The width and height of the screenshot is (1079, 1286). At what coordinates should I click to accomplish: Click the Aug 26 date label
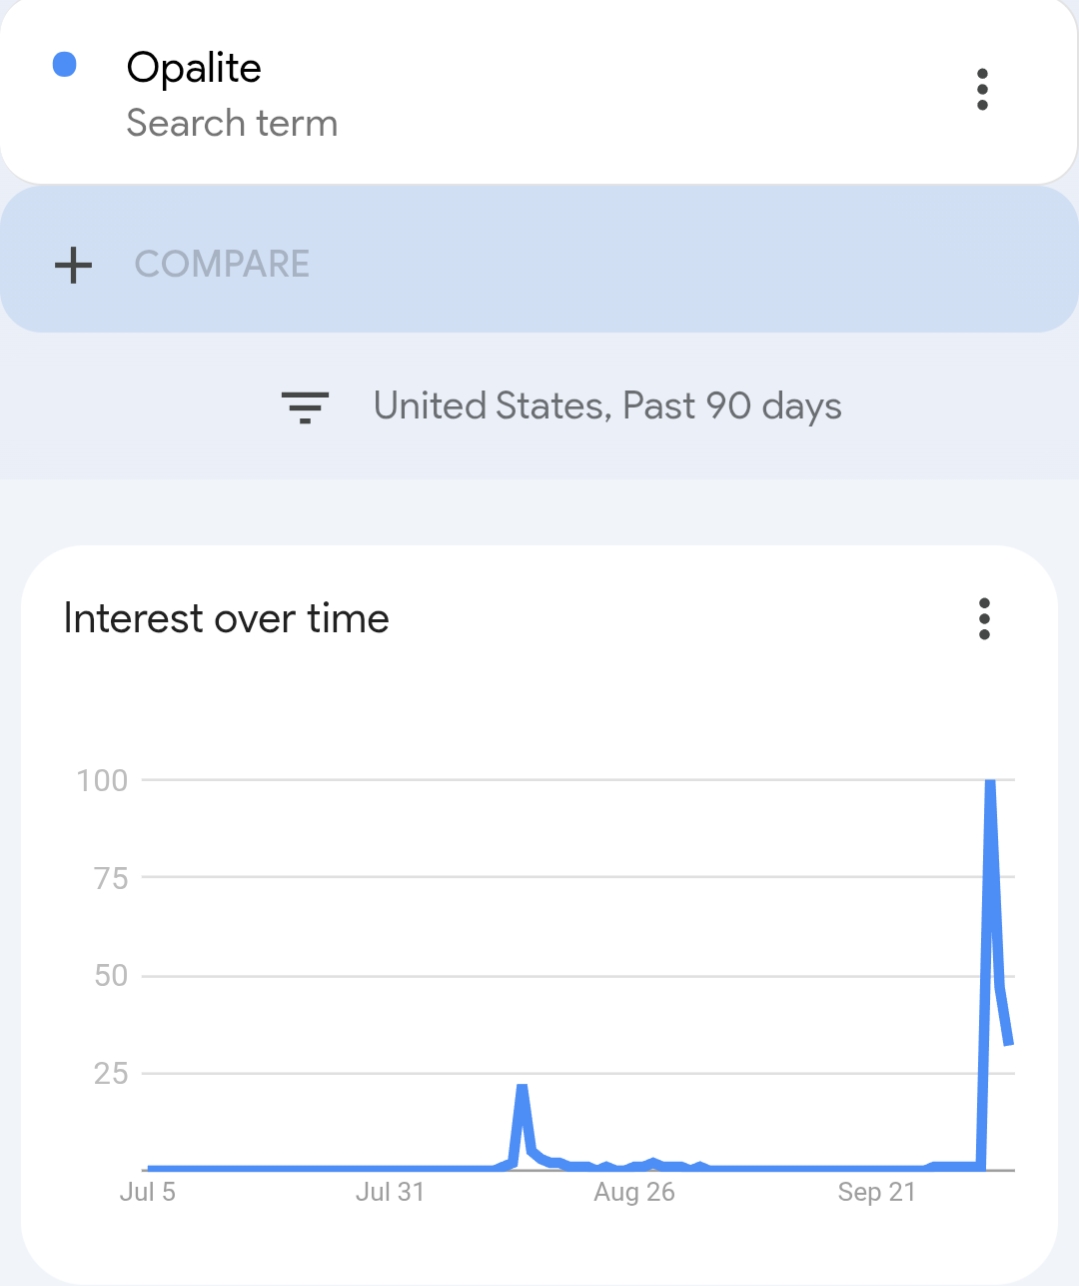(634, 1192)
